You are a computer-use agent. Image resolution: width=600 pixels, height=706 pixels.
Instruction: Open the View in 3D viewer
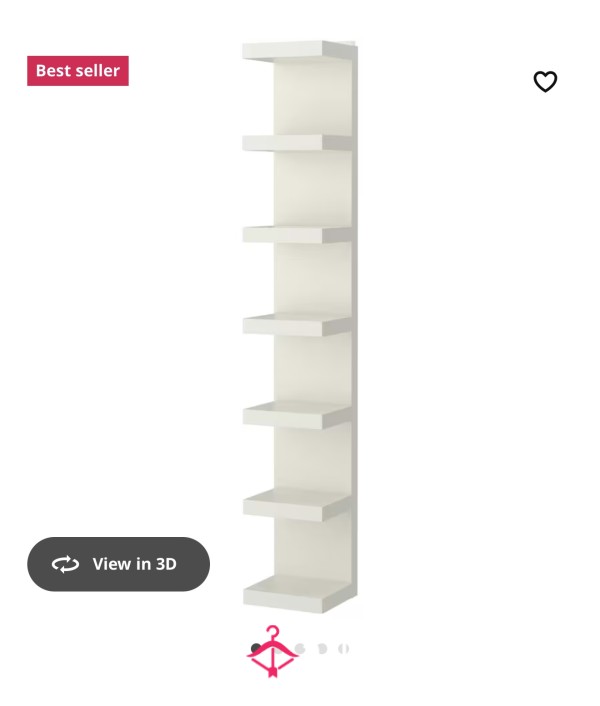tap(118, 564)
